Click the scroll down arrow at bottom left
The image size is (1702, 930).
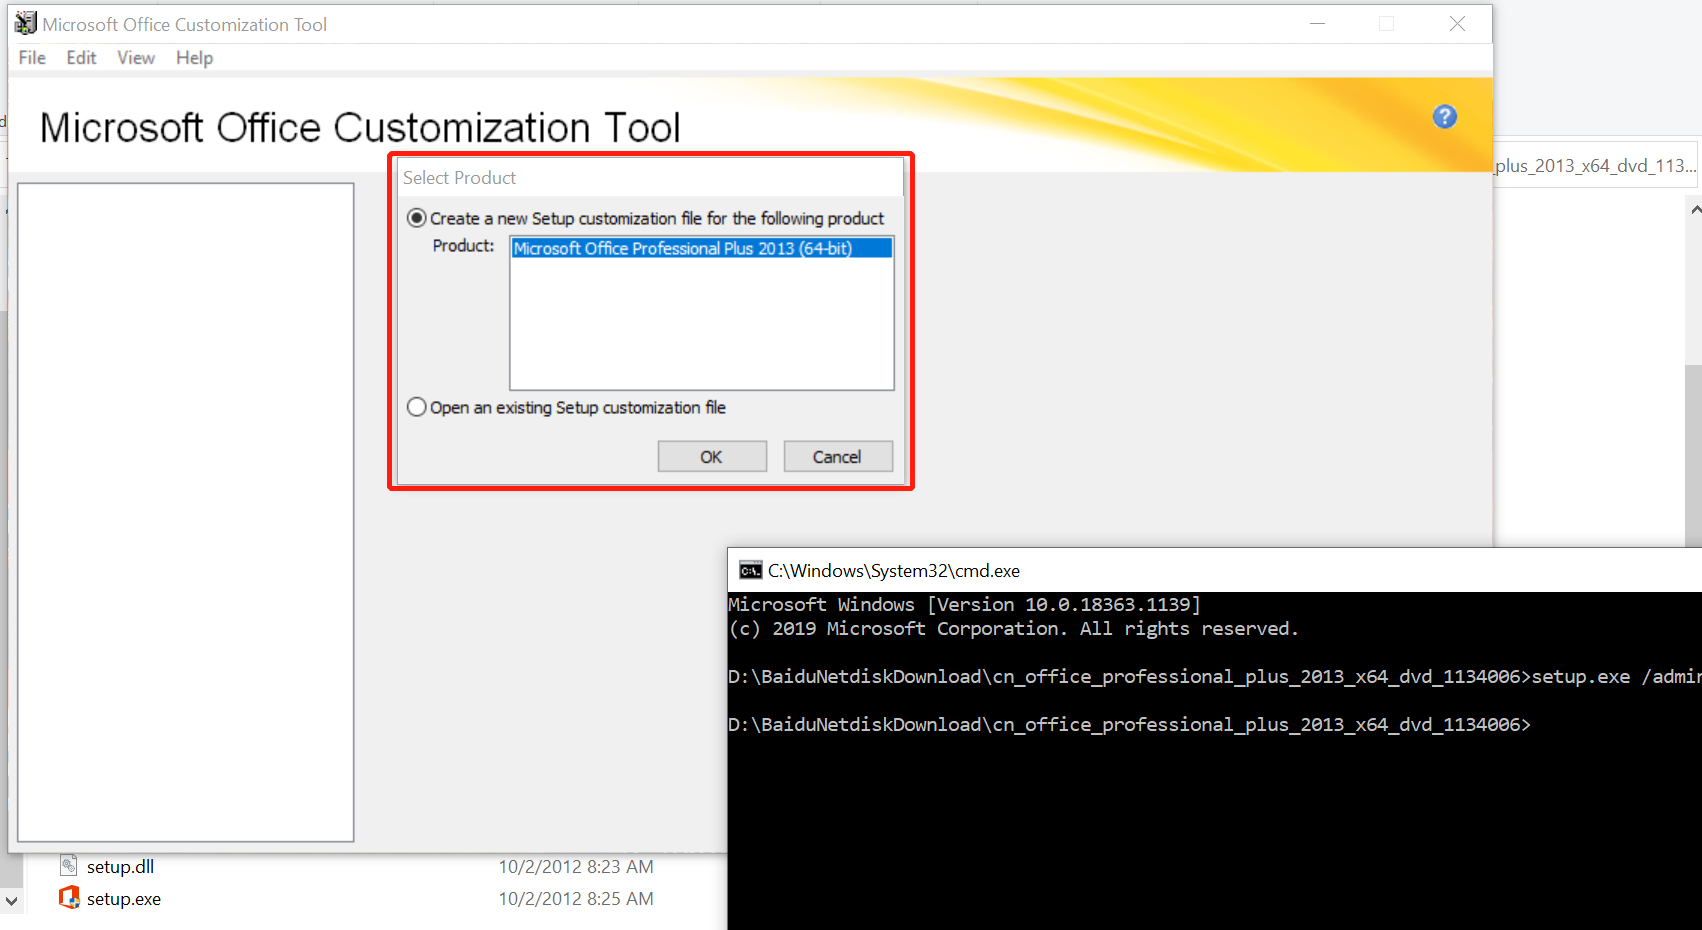click(x=11, y=901)
